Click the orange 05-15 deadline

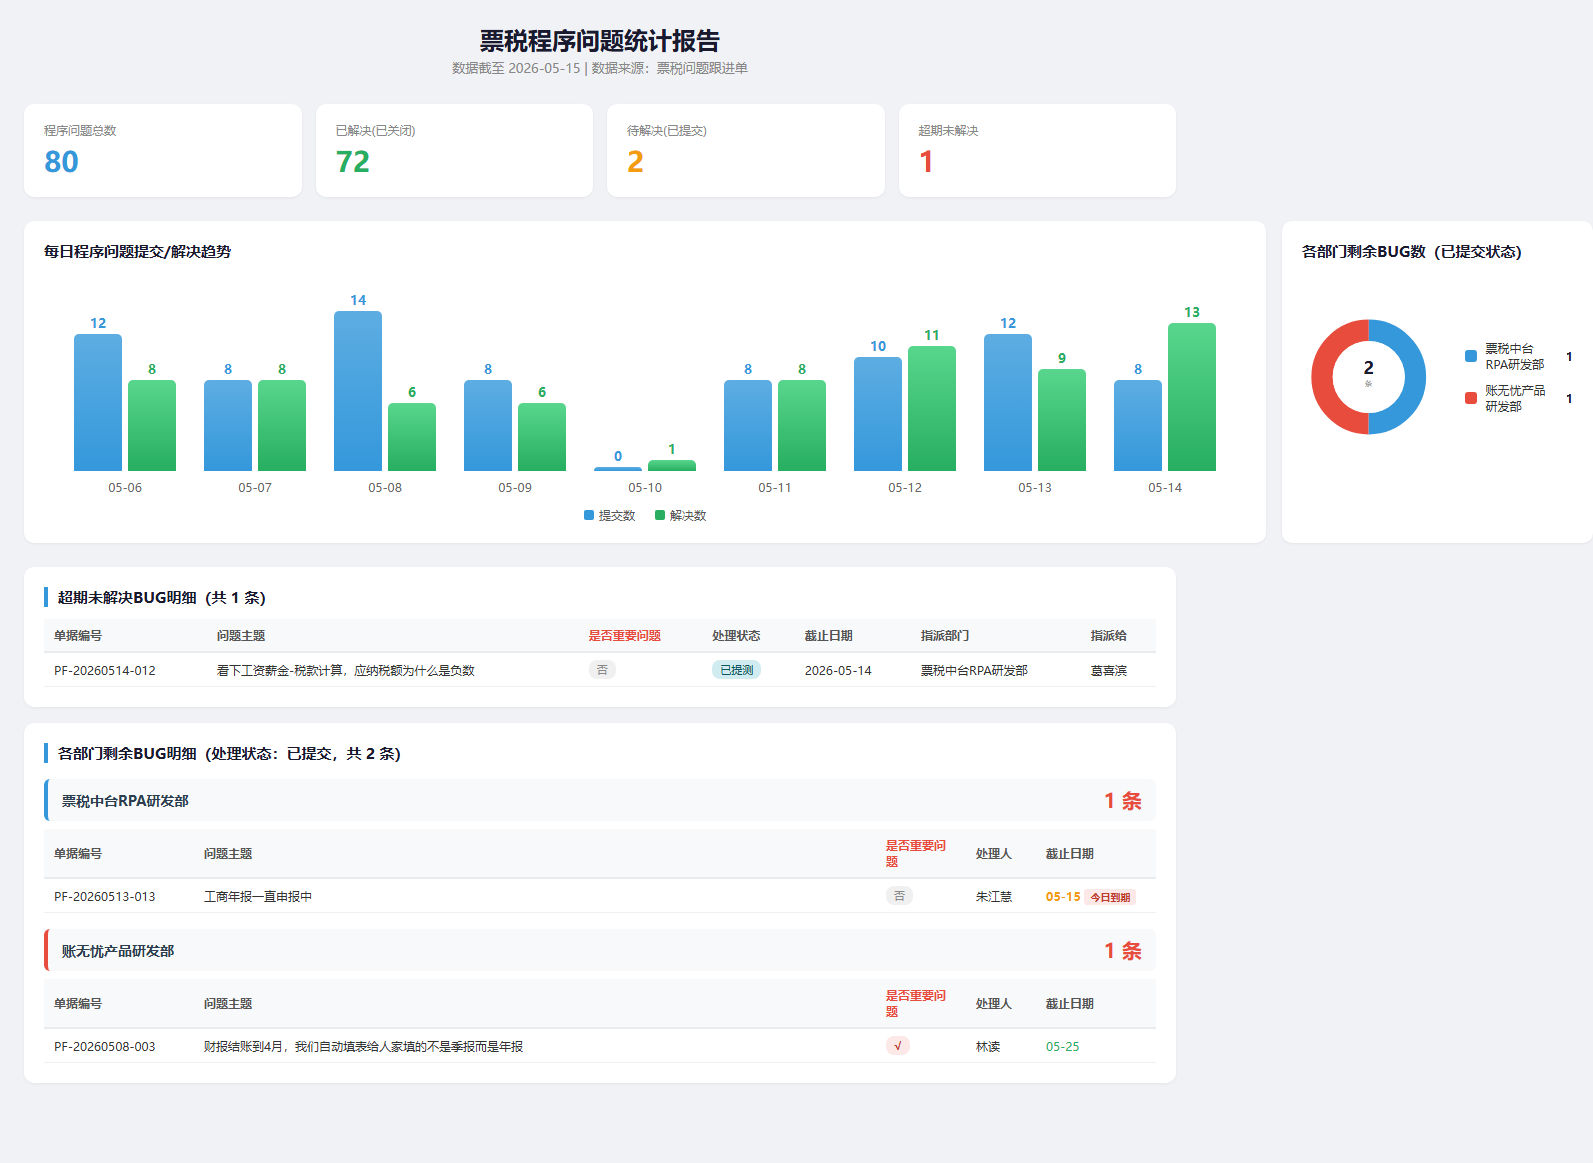[1063, 897]
